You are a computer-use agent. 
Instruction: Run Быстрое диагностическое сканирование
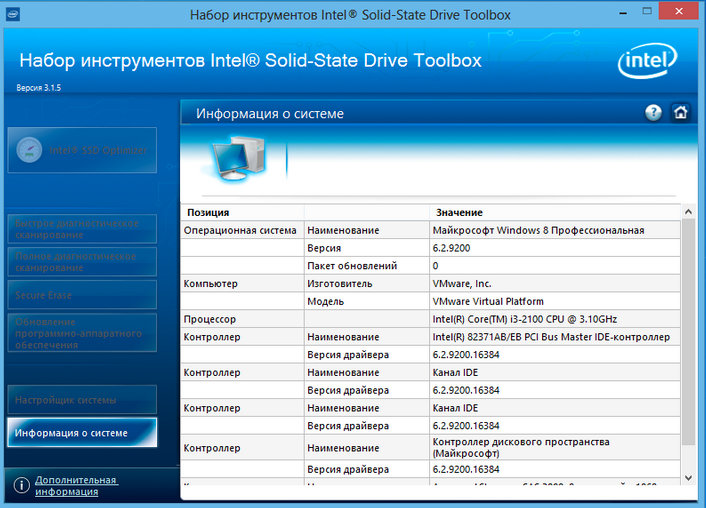(x=82, y=229)
